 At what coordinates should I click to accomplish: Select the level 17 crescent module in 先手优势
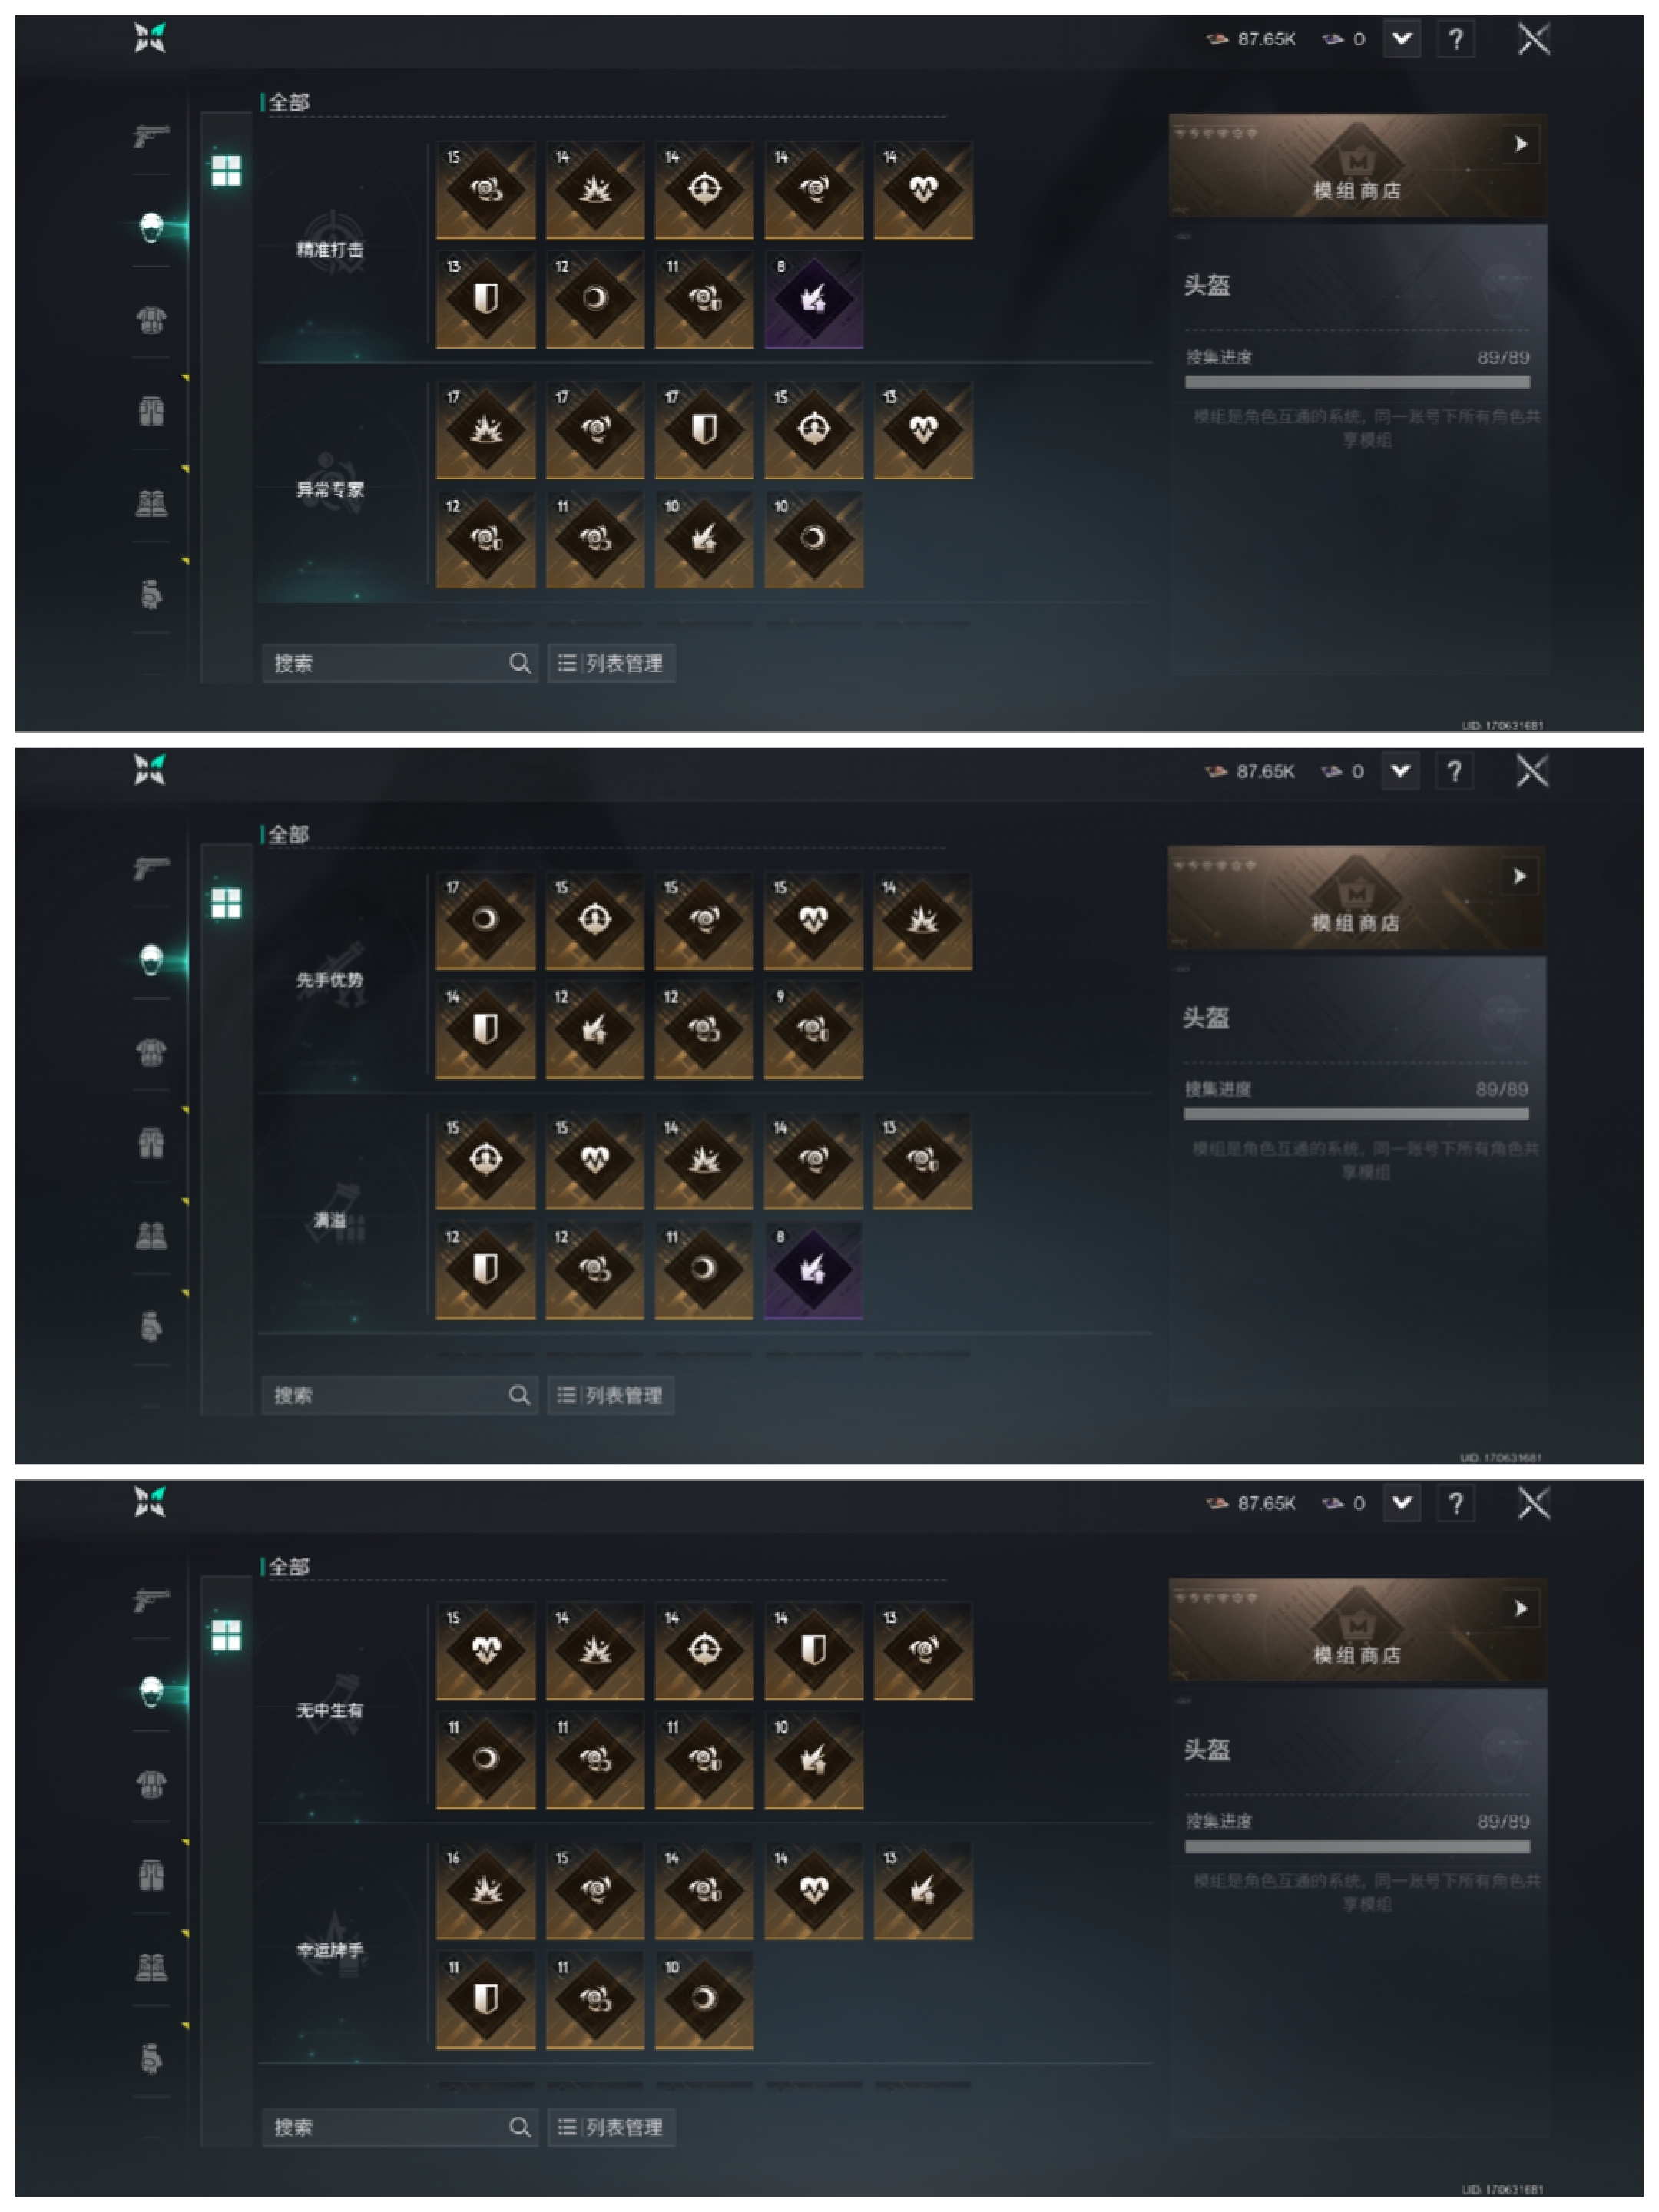tap(485, 920)
